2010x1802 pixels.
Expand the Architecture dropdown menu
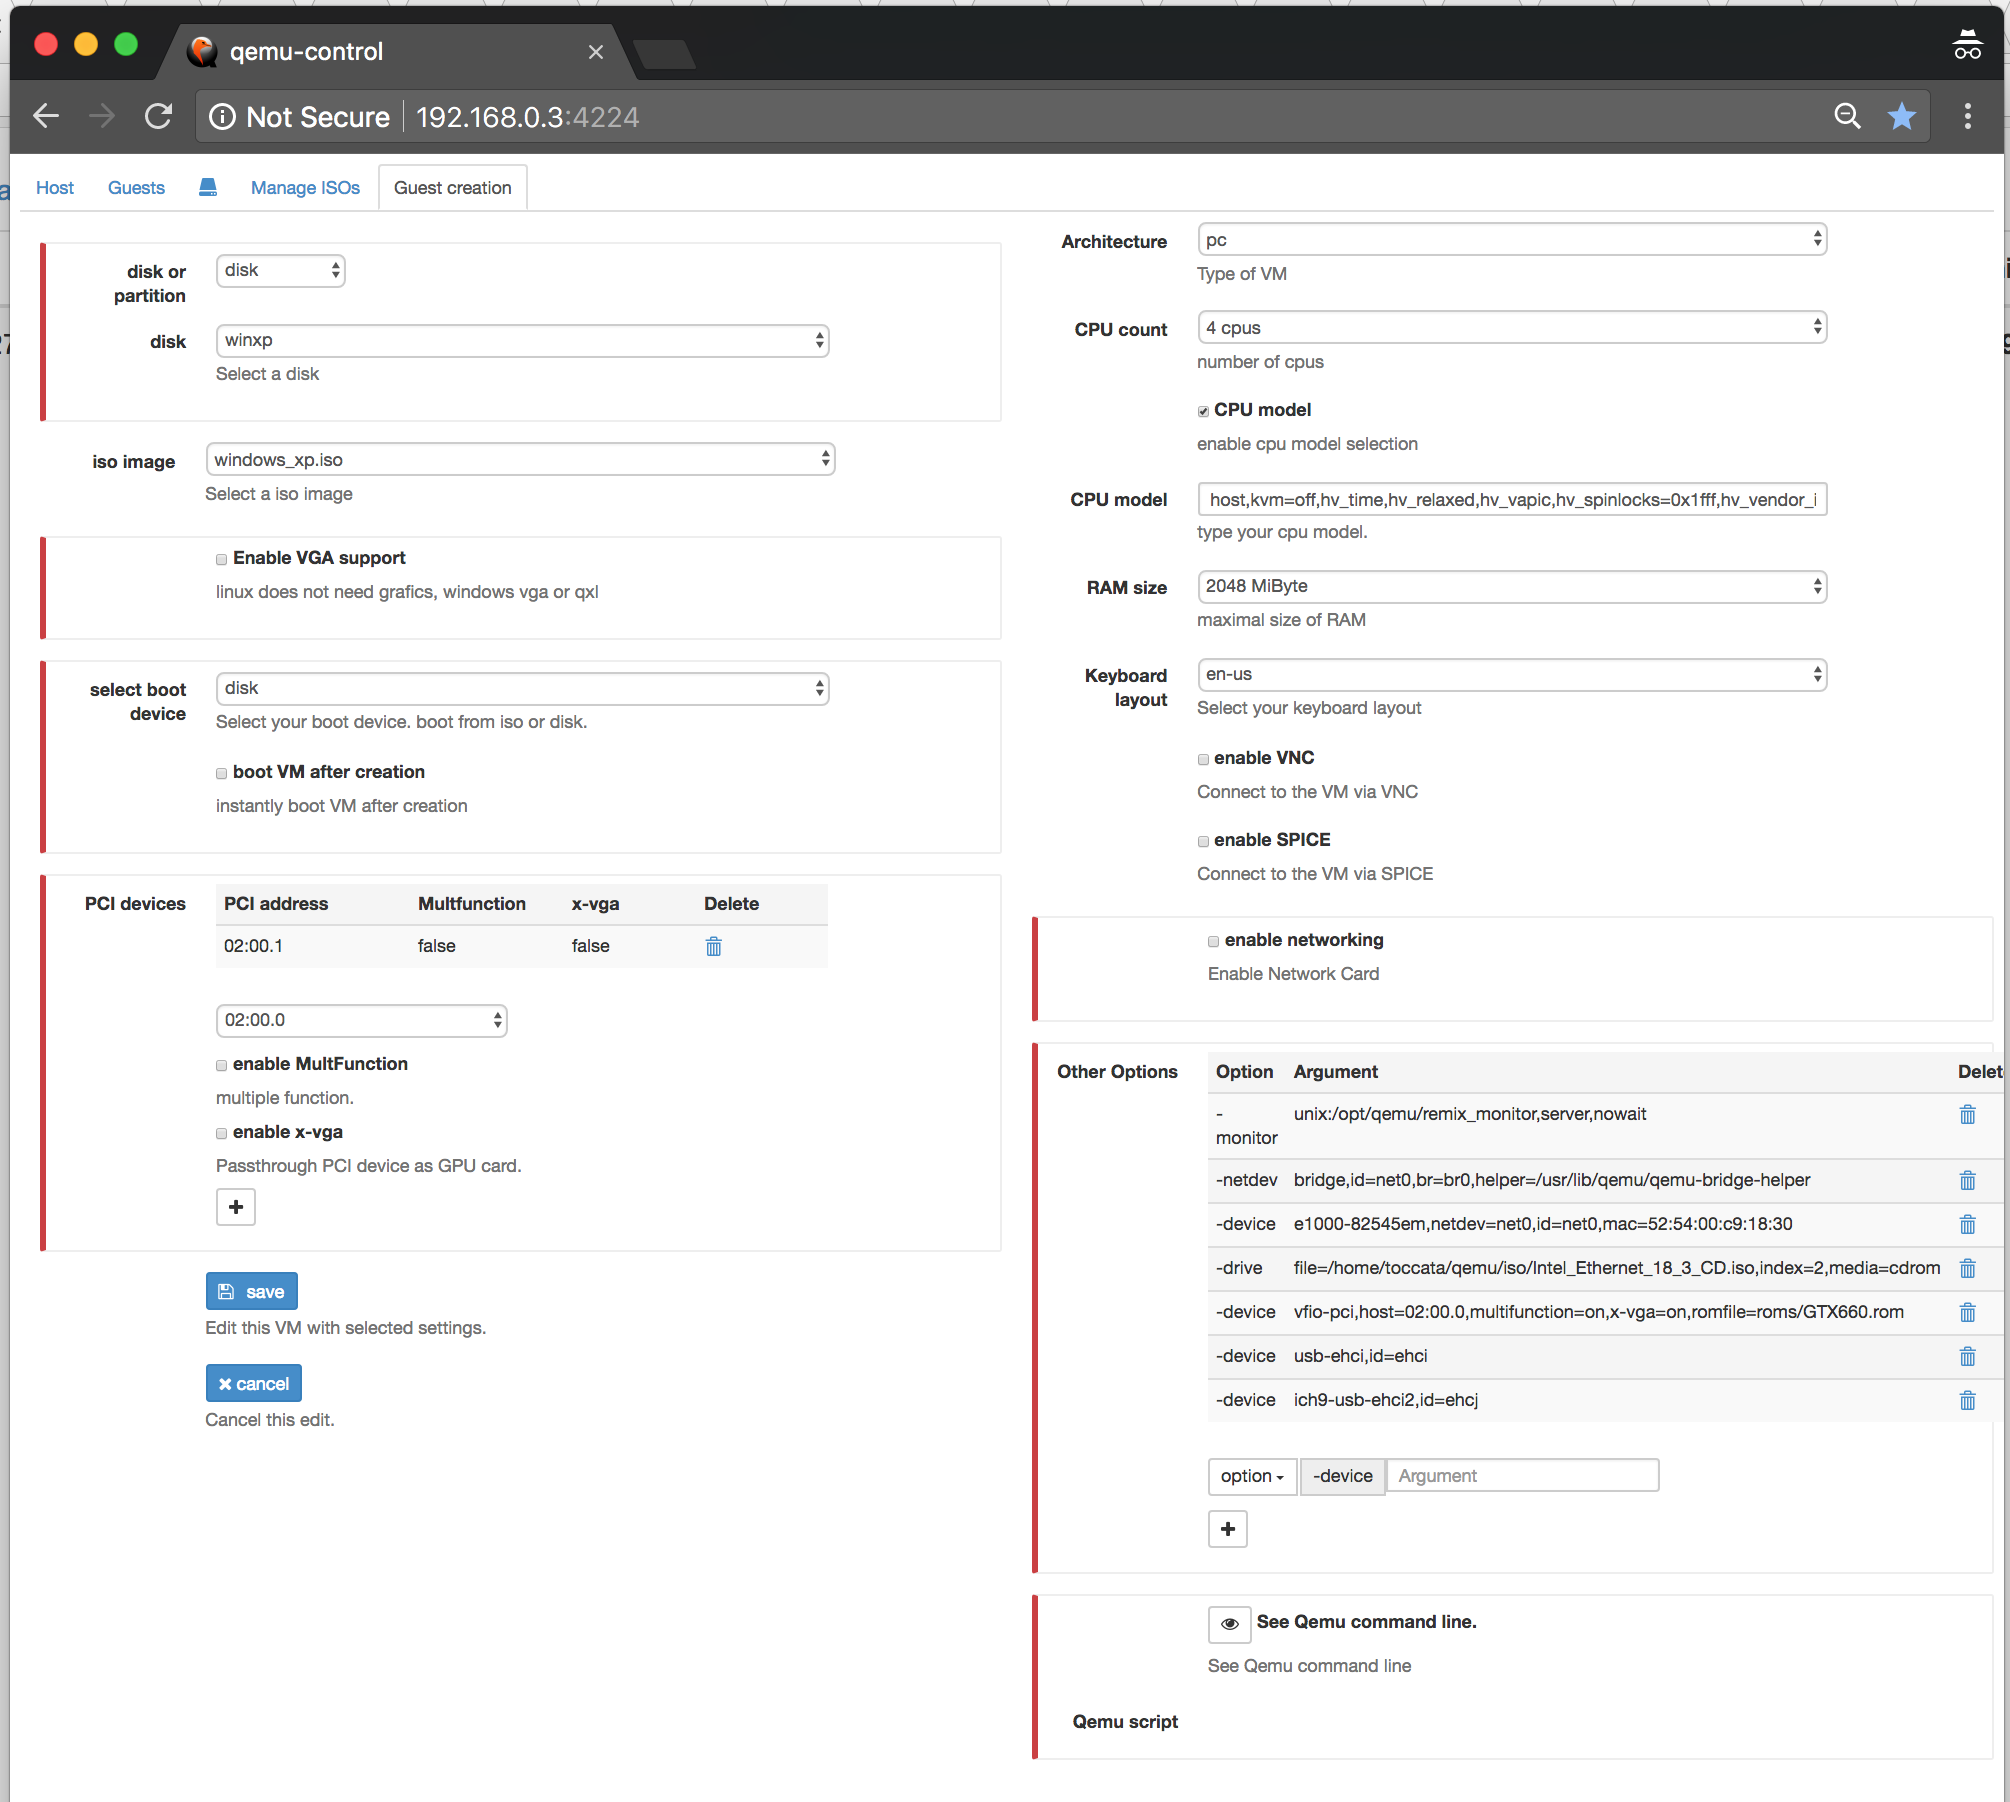[1513, 240]
